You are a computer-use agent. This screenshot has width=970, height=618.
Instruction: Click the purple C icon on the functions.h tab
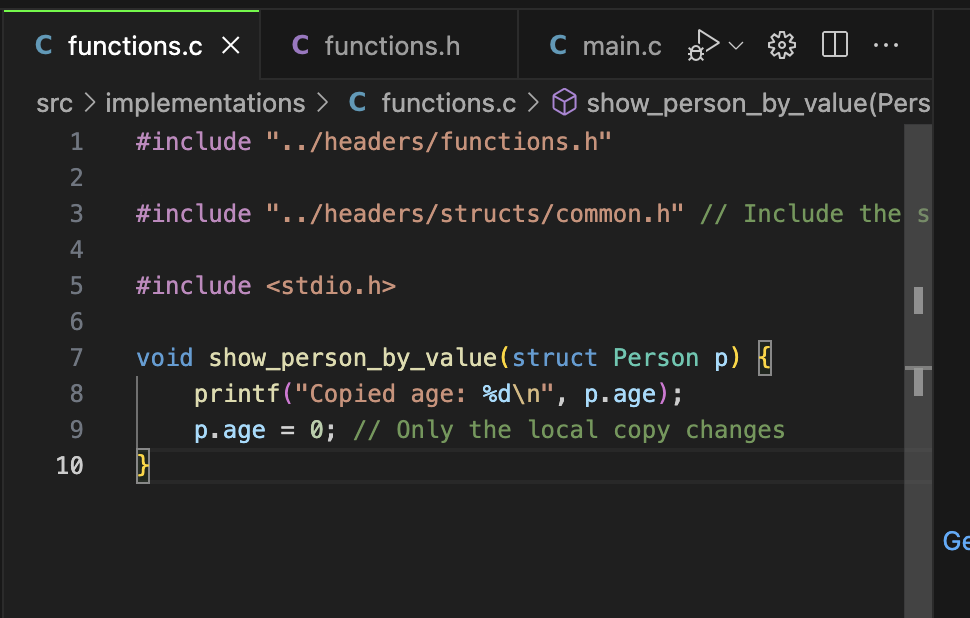point(300,46)
